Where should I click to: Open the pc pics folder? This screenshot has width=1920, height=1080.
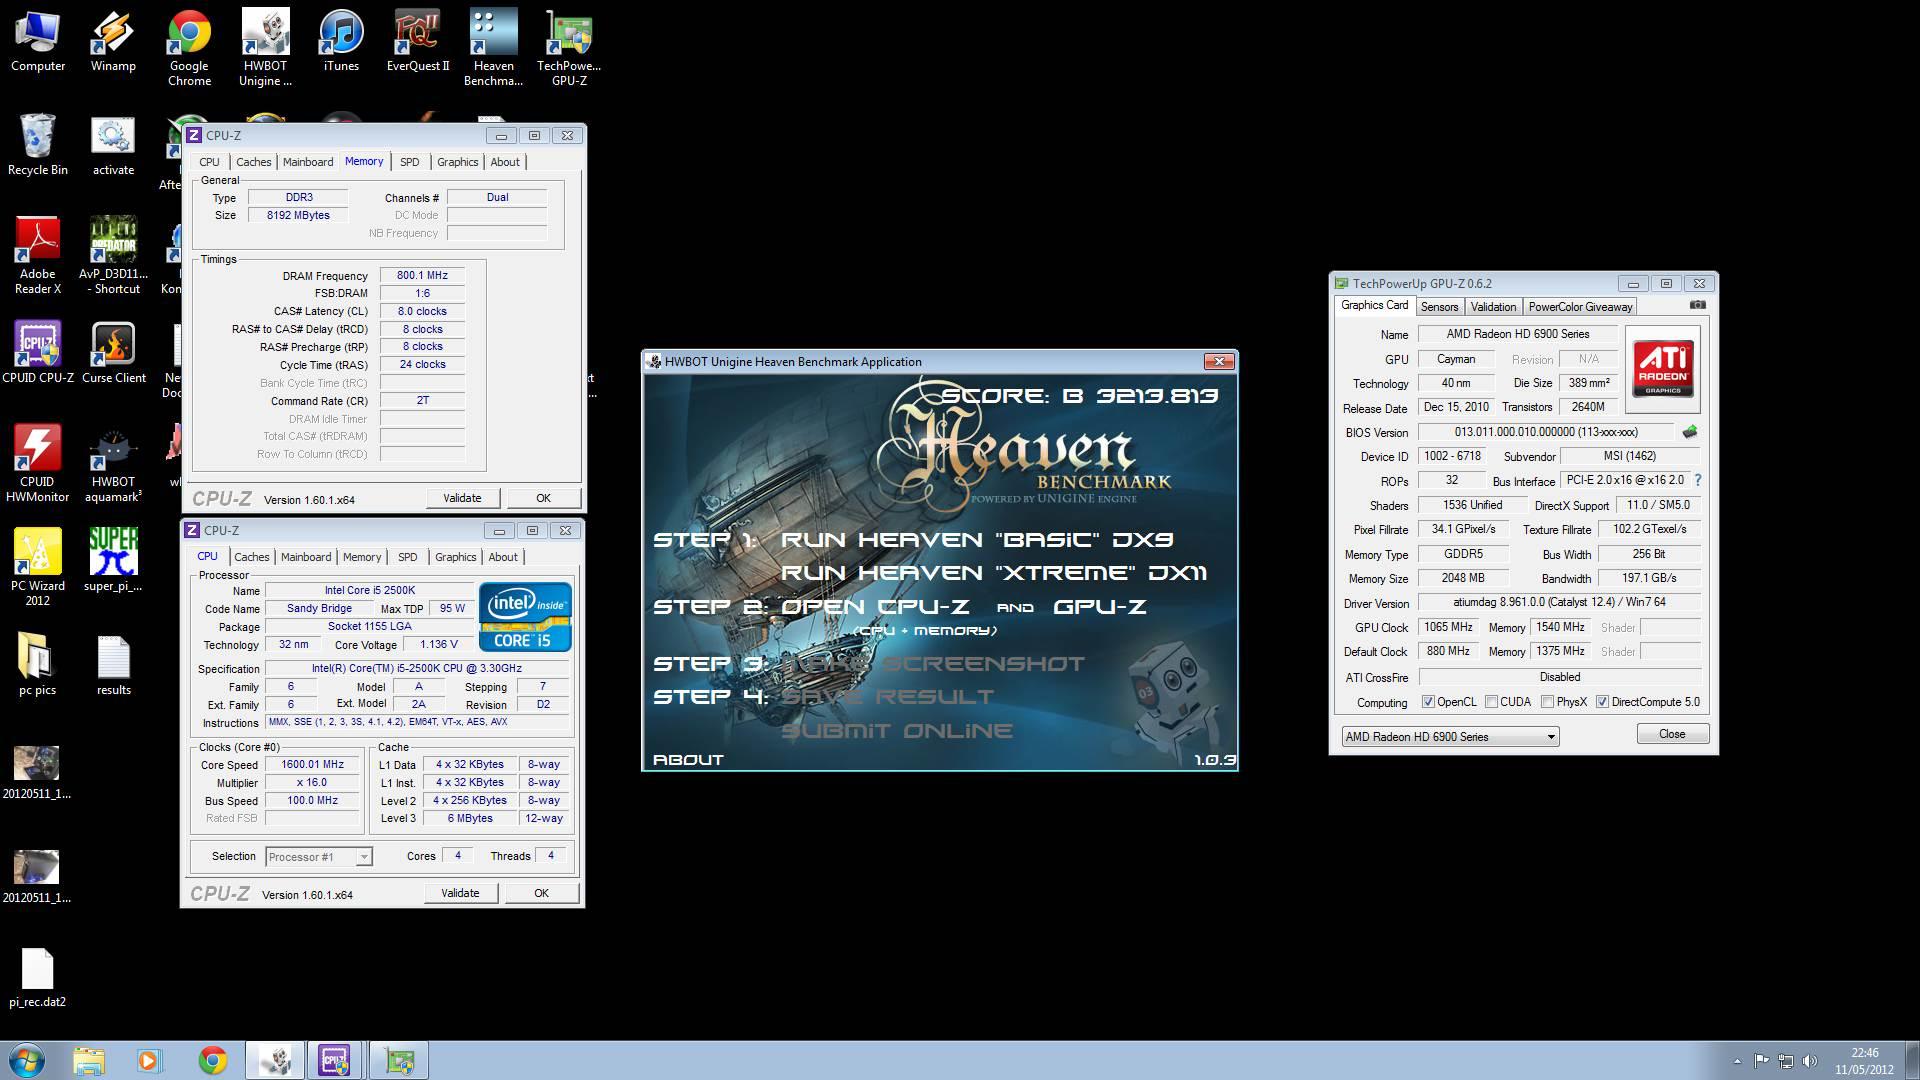37,664
